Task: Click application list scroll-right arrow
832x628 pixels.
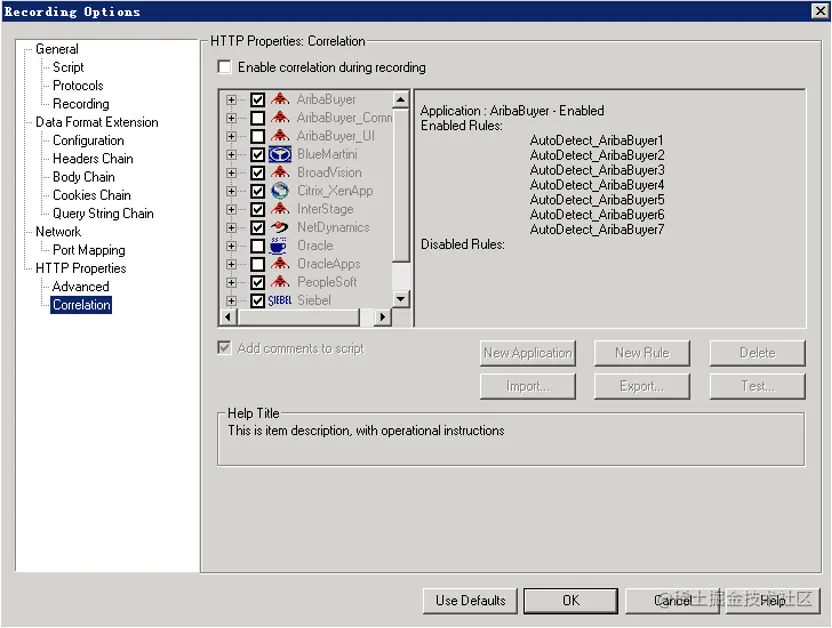Action: [383, 317]
